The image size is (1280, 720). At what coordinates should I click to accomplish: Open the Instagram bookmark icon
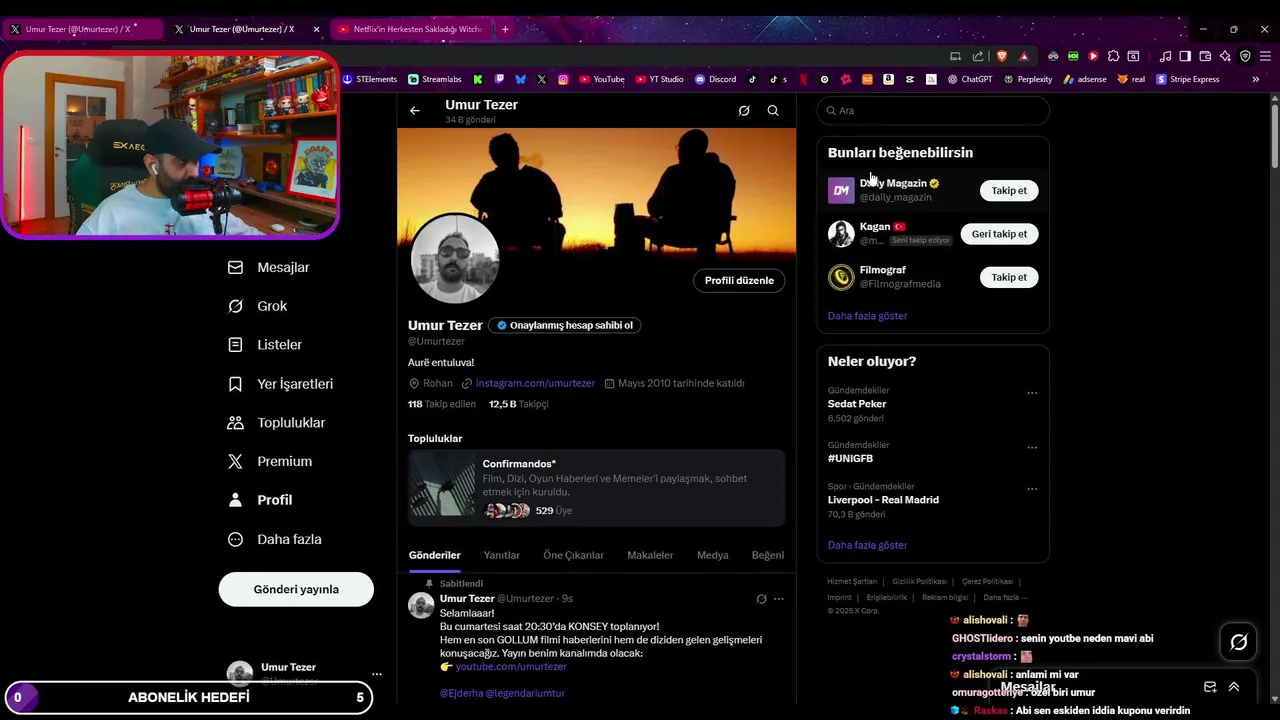[563, 79]
